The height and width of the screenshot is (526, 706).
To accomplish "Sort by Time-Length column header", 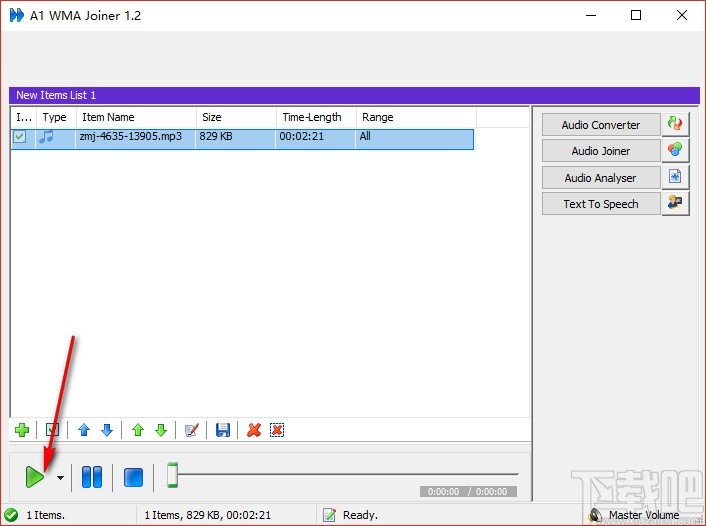I will click(317, 117).
